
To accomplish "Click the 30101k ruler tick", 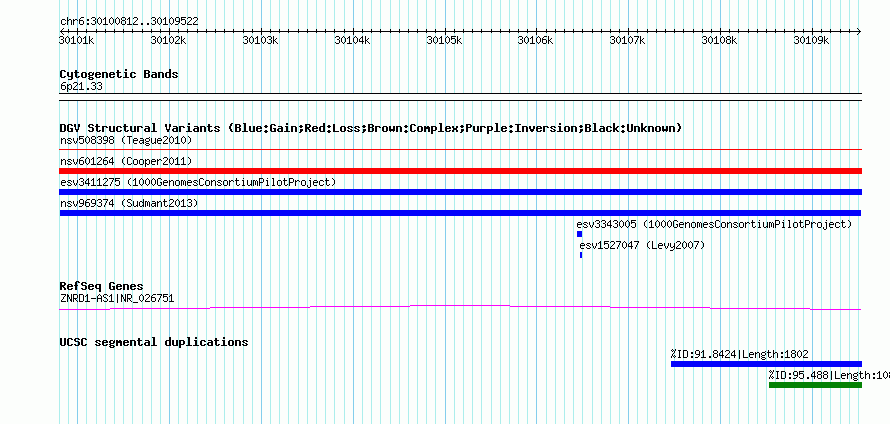I will [x=76, y=40].
